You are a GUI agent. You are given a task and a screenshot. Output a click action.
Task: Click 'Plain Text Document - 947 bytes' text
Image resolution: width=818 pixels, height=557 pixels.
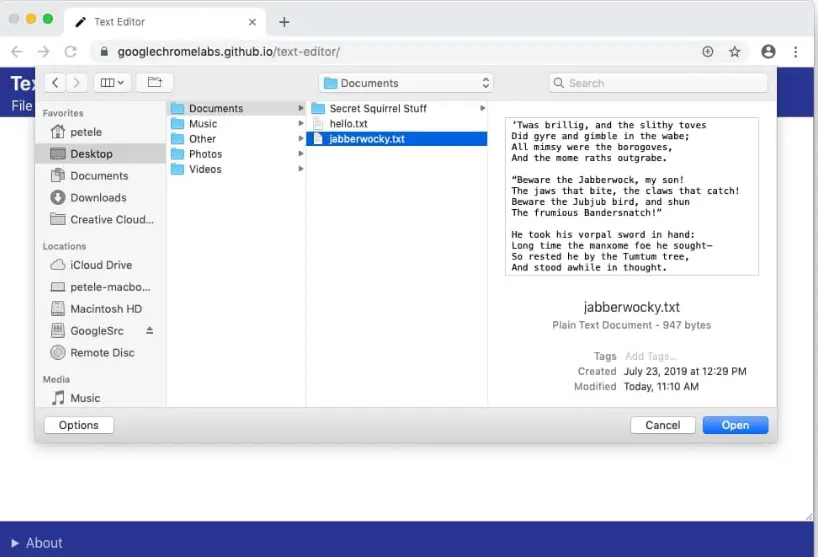tap(632, 325)
